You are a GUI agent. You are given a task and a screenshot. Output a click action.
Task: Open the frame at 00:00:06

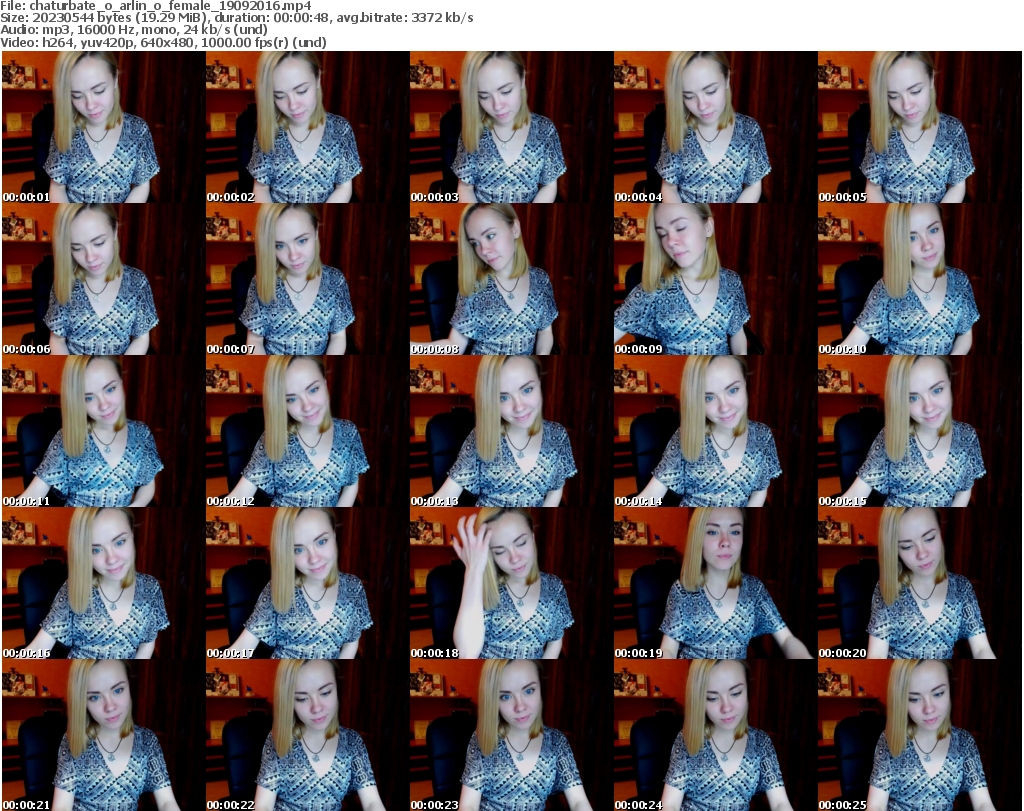[x=103, y=279]
